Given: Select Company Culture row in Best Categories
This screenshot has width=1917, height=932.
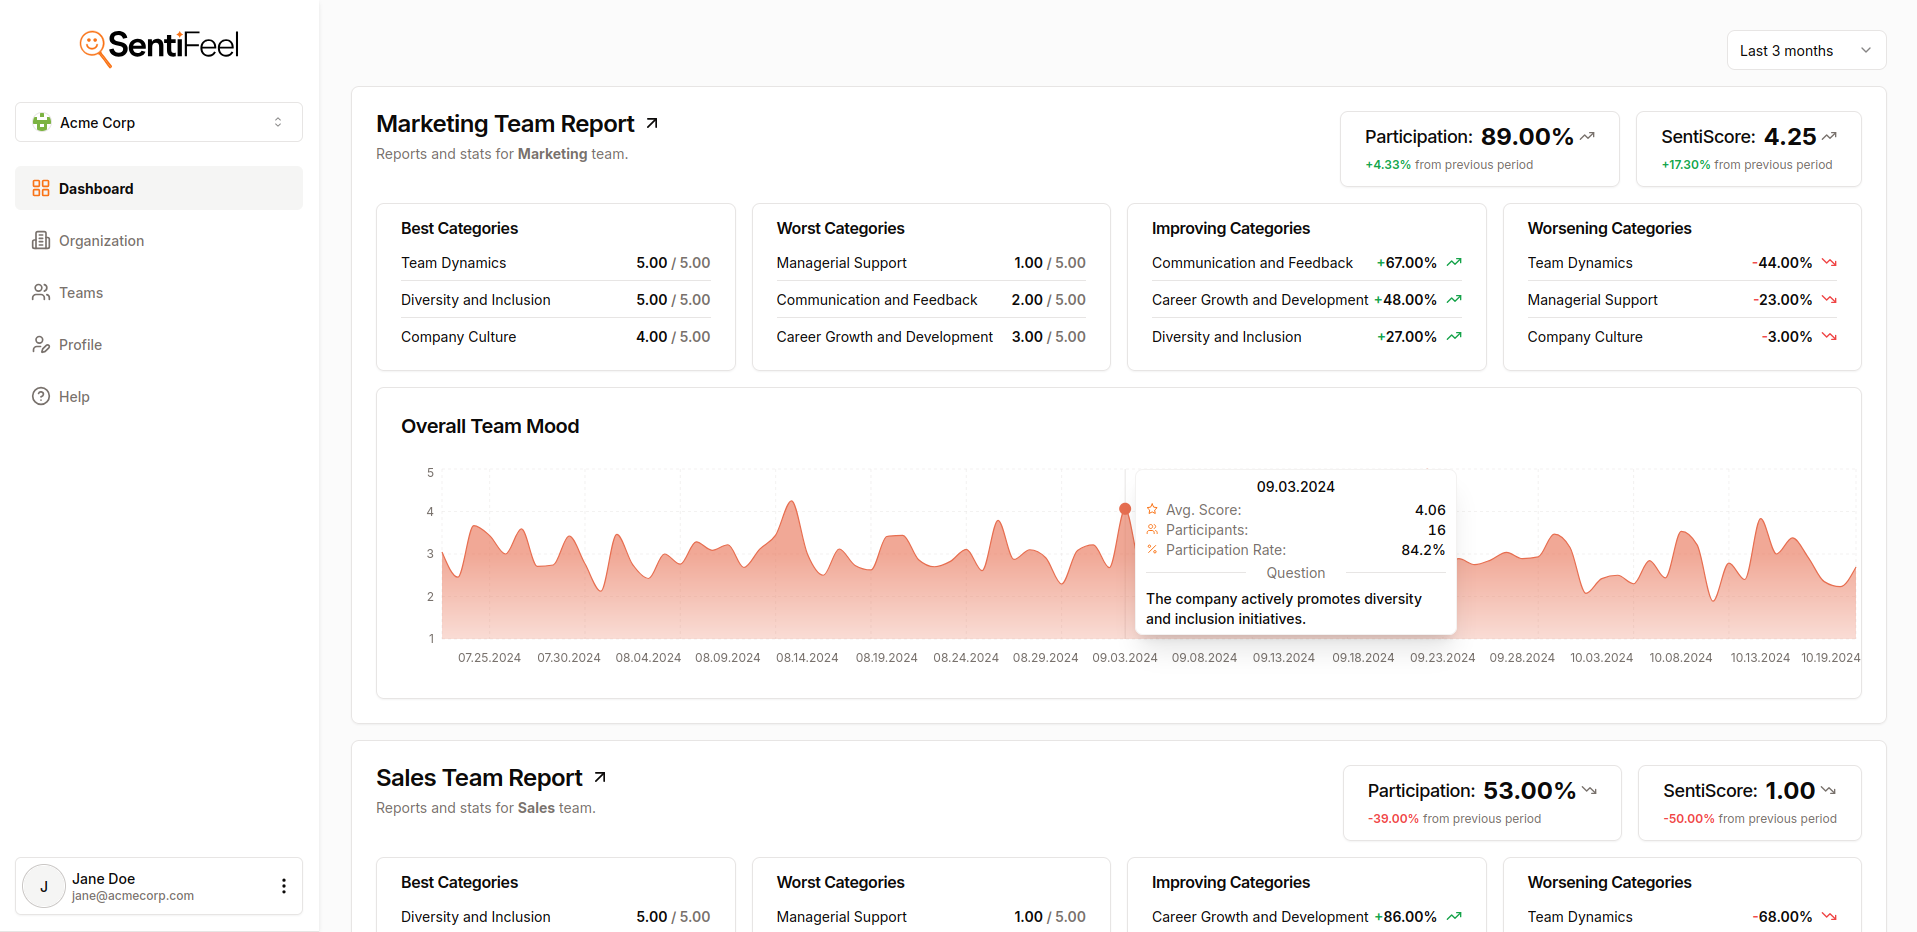Looking at the screenshot, I should (x=556, y=336).
